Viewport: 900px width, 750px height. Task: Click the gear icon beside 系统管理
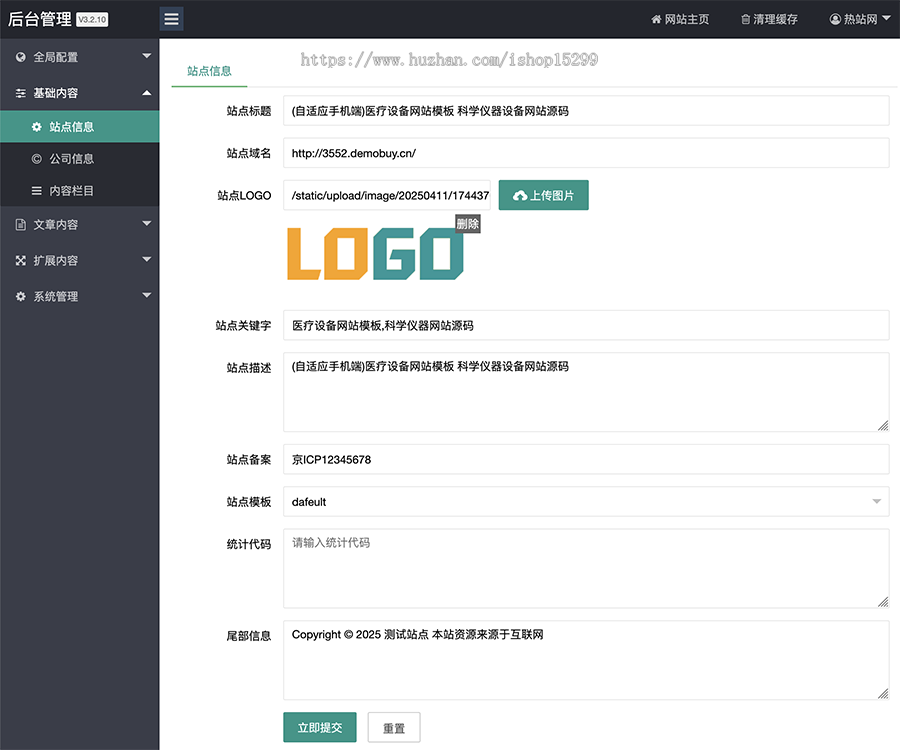pos(21,296)
